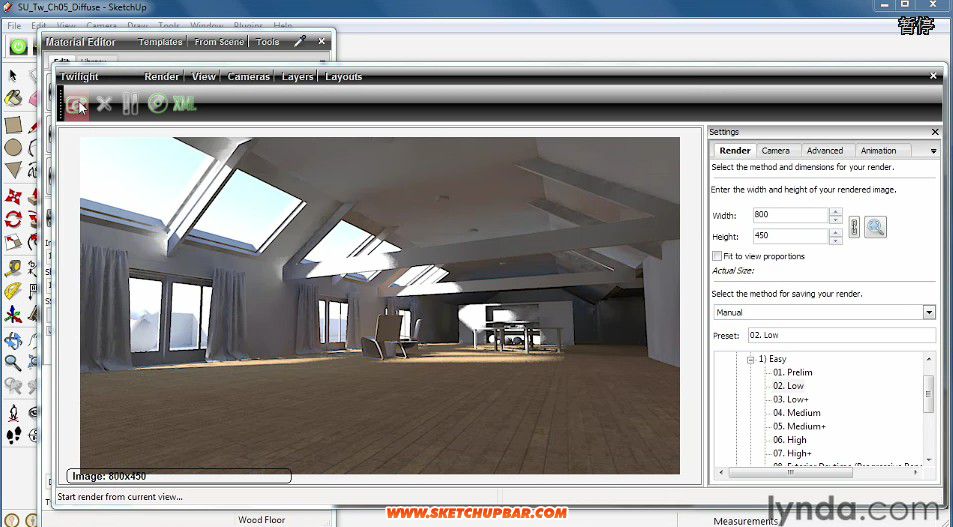
Task: Select the Paint Bucket tool
Action: pyautogui.click(x=13, y=98)
